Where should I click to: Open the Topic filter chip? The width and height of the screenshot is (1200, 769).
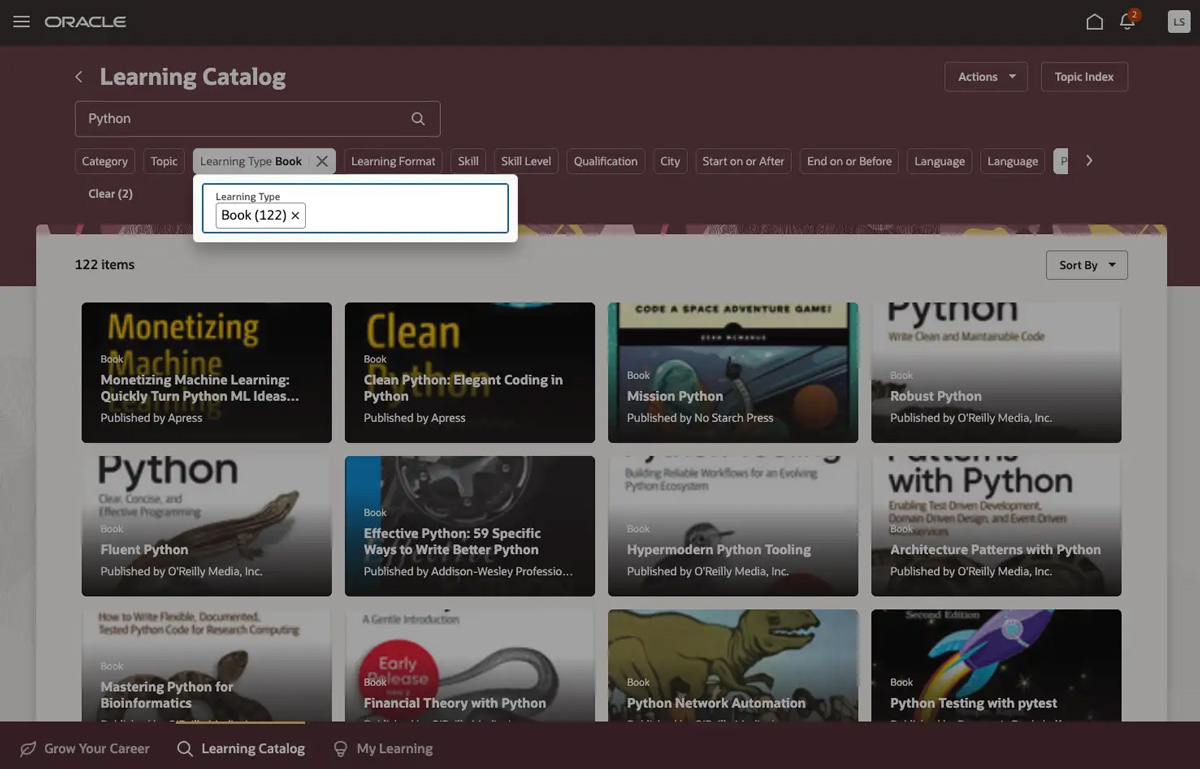coord(164,161)
